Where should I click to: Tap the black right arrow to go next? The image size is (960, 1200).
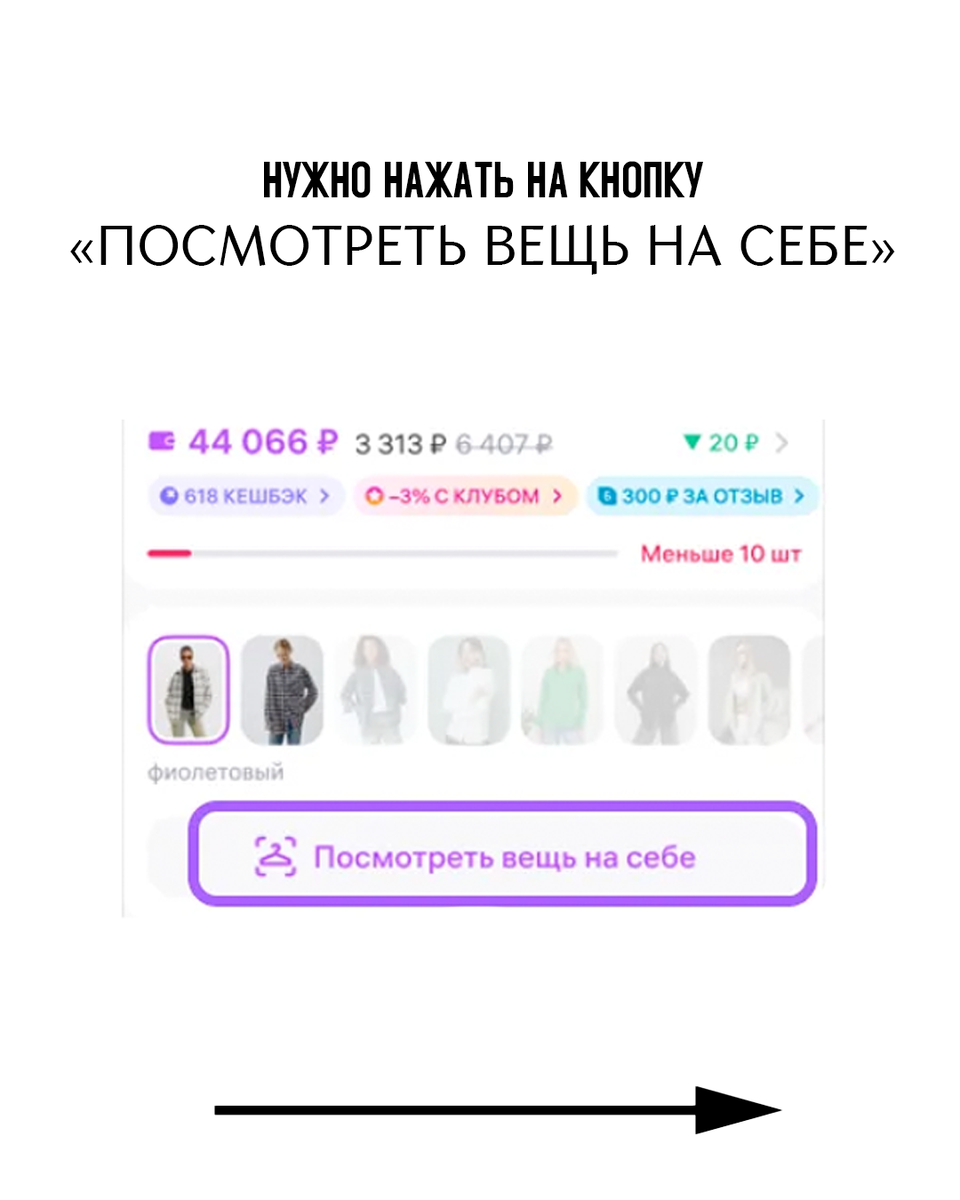point(497,1110)
